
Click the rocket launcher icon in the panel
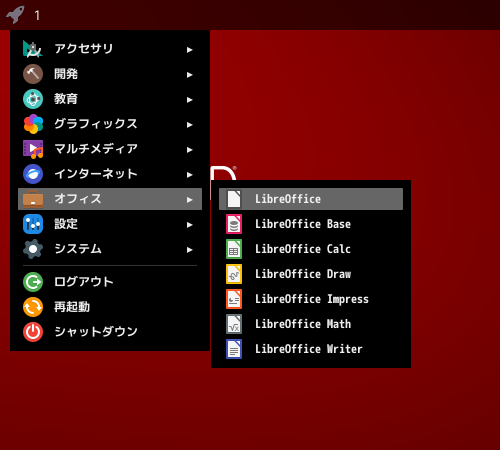tap(15, 15)
